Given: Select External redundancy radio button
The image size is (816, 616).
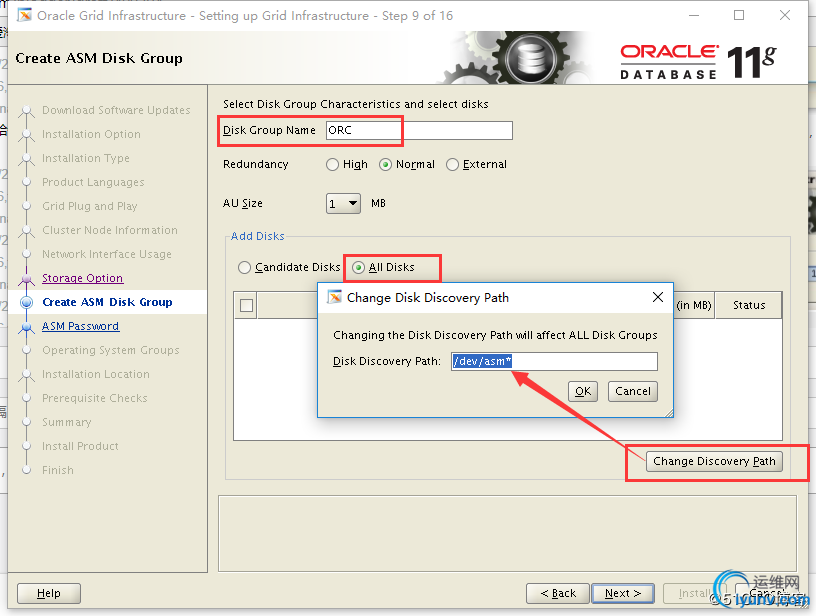Looking at the screenshot, I should coord(452,164).
